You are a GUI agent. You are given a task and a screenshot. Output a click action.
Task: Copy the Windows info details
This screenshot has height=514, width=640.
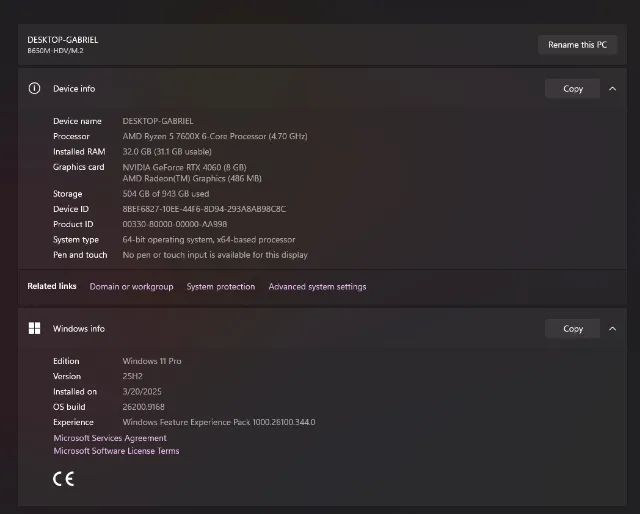pyautogui.click(x=572, y=329)
